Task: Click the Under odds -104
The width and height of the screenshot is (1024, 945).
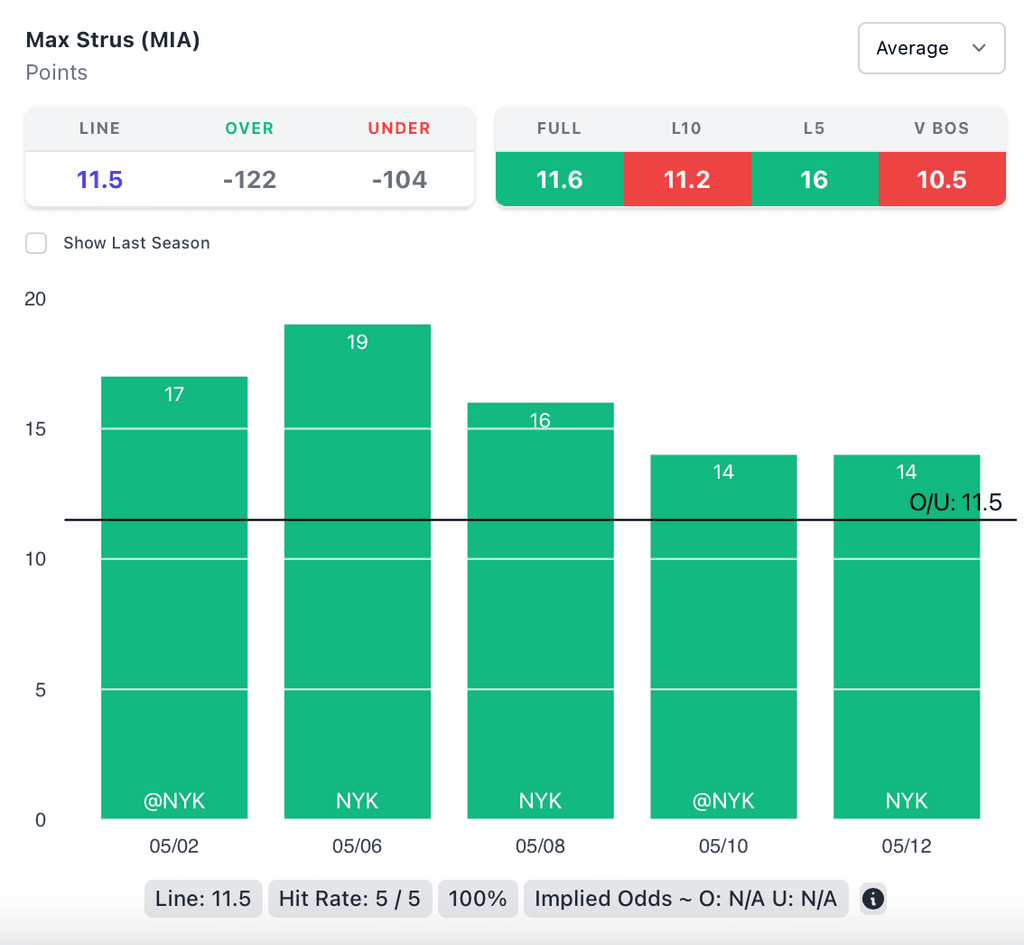Action: [x=399, y=180]
